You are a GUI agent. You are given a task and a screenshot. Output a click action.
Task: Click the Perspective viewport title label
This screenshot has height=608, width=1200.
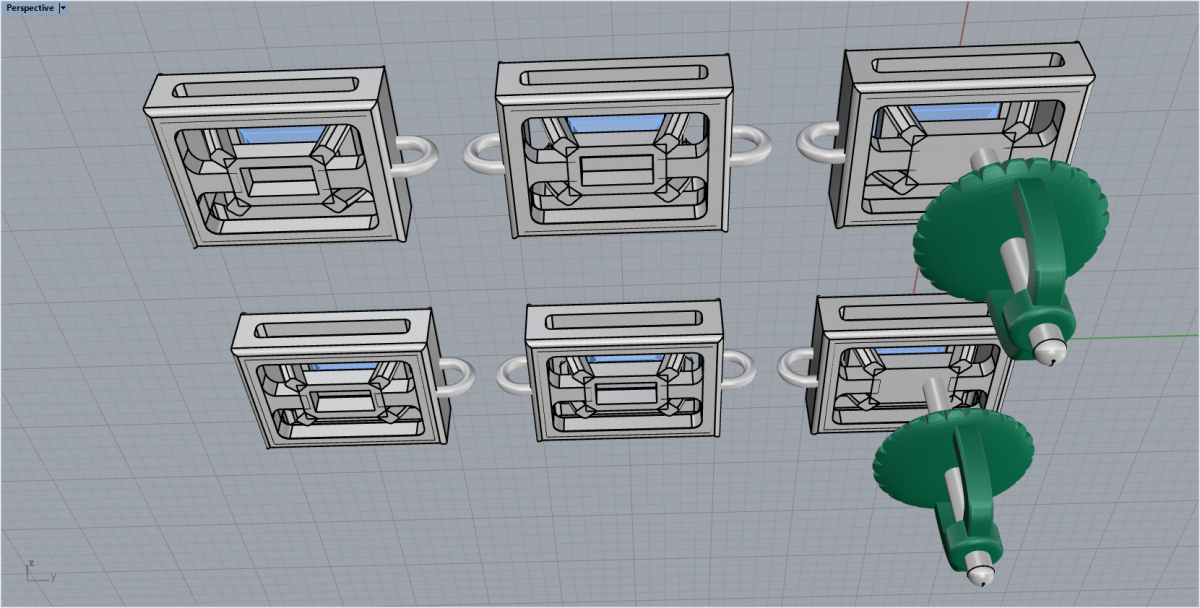(x=30, y=7)
